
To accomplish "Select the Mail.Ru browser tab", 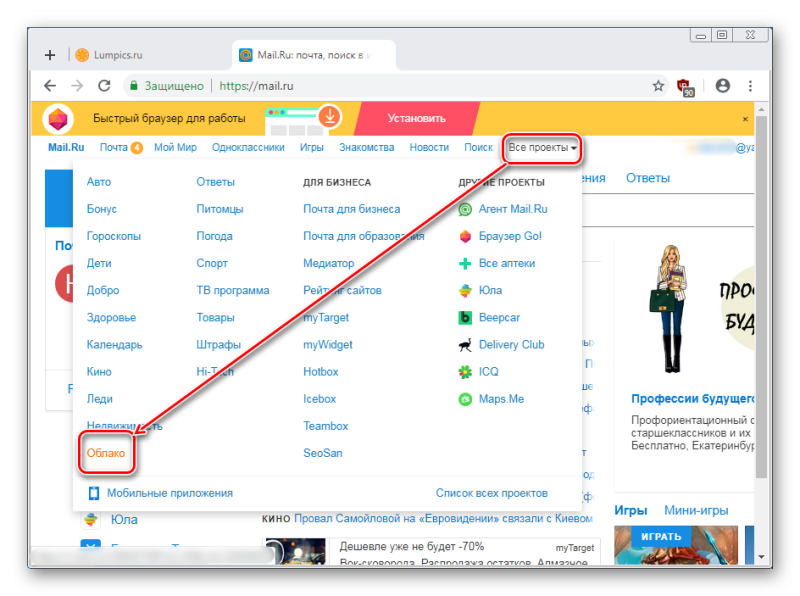I will pyautogui.click(x=314, y=55).
